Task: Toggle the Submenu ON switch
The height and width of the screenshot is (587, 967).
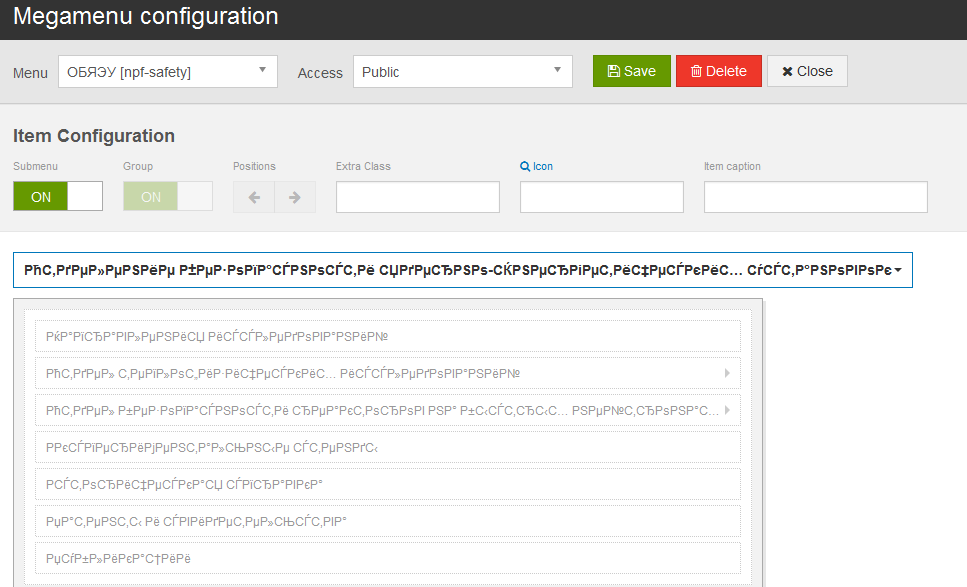Action: (x=58, y=196)
